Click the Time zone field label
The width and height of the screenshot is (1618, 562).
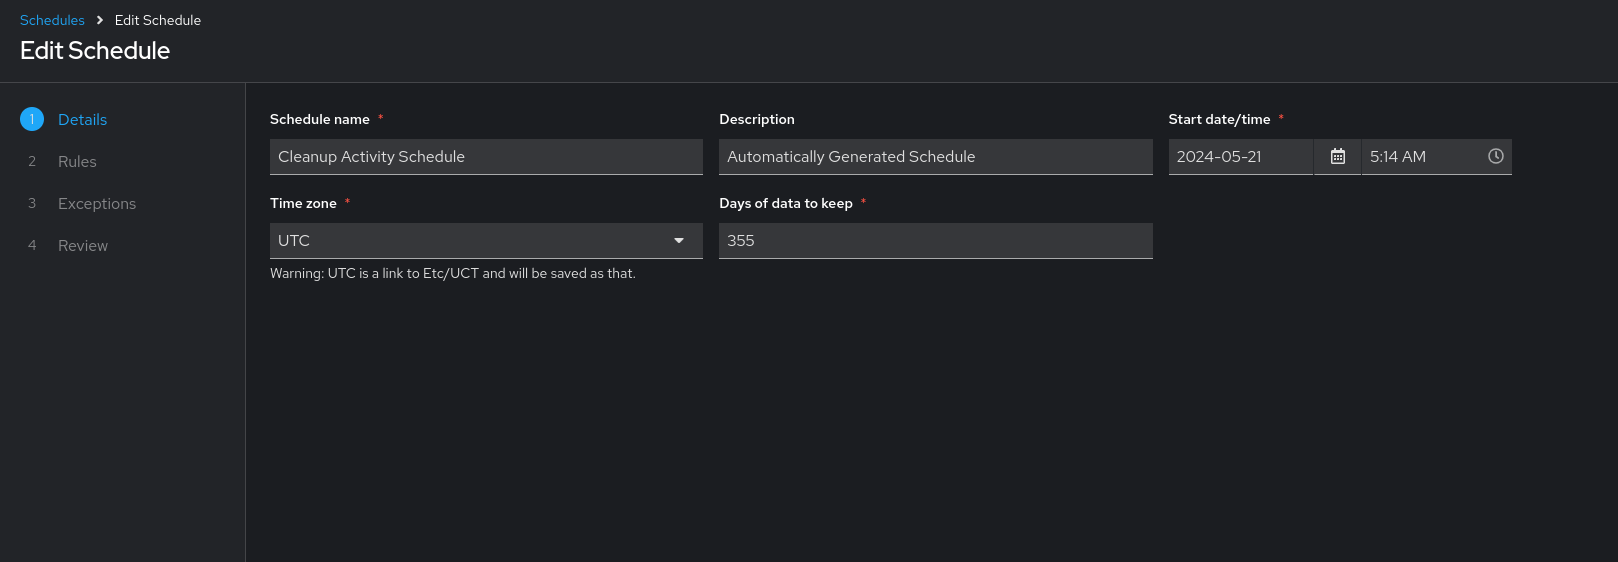click(x=303, y=203)
